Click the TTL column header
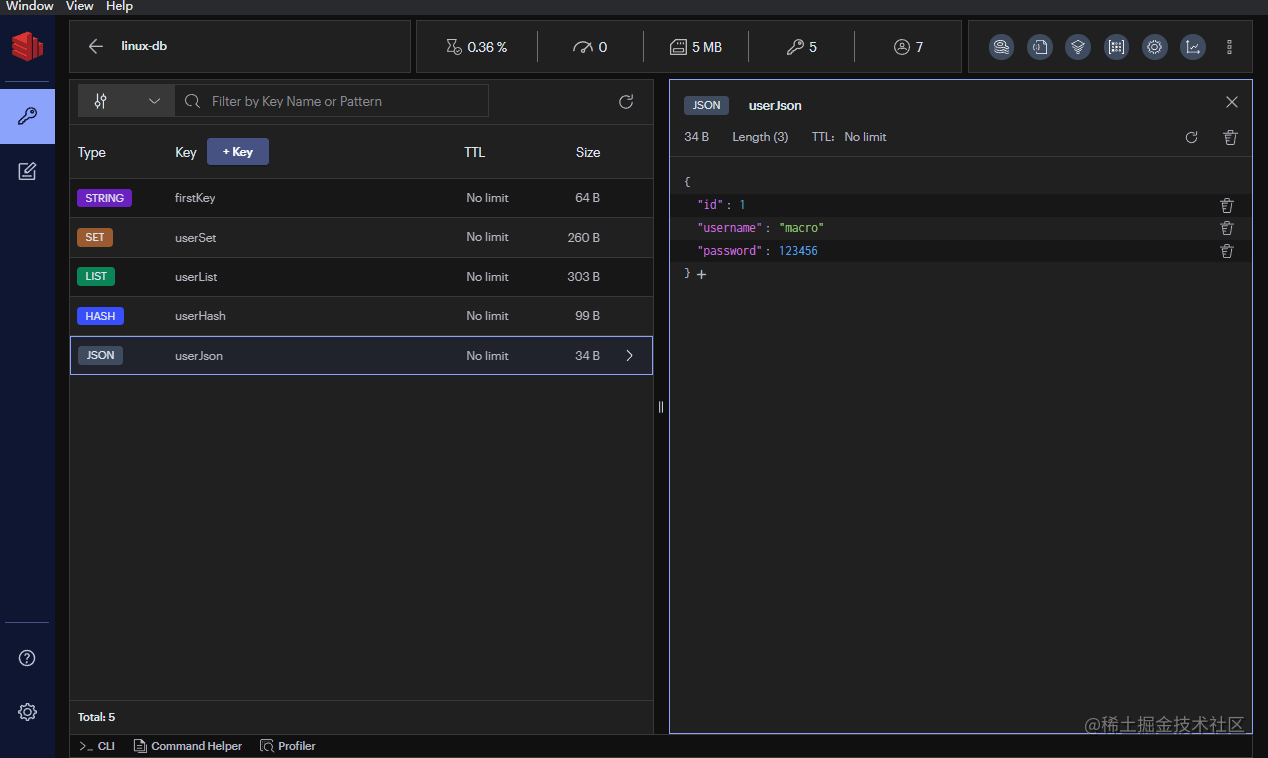Viewport: 1268px width, 758px height. click(x=474, y=152)
